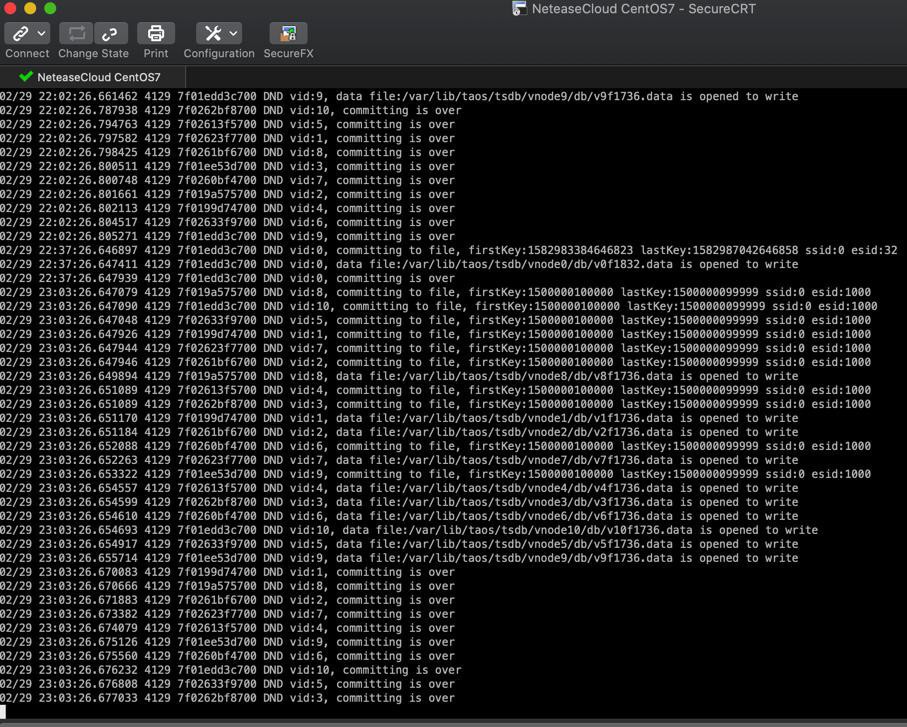
Task: Click the document icon in window title
Action: coord(519,9)
